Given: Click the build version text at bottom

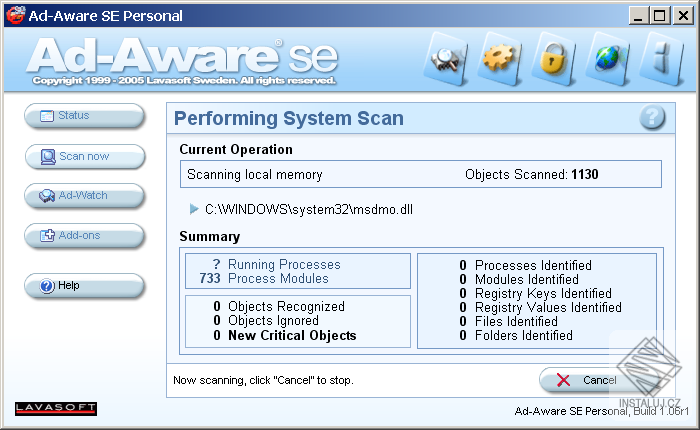Looking at the screenshot, I should click(601, 411).
